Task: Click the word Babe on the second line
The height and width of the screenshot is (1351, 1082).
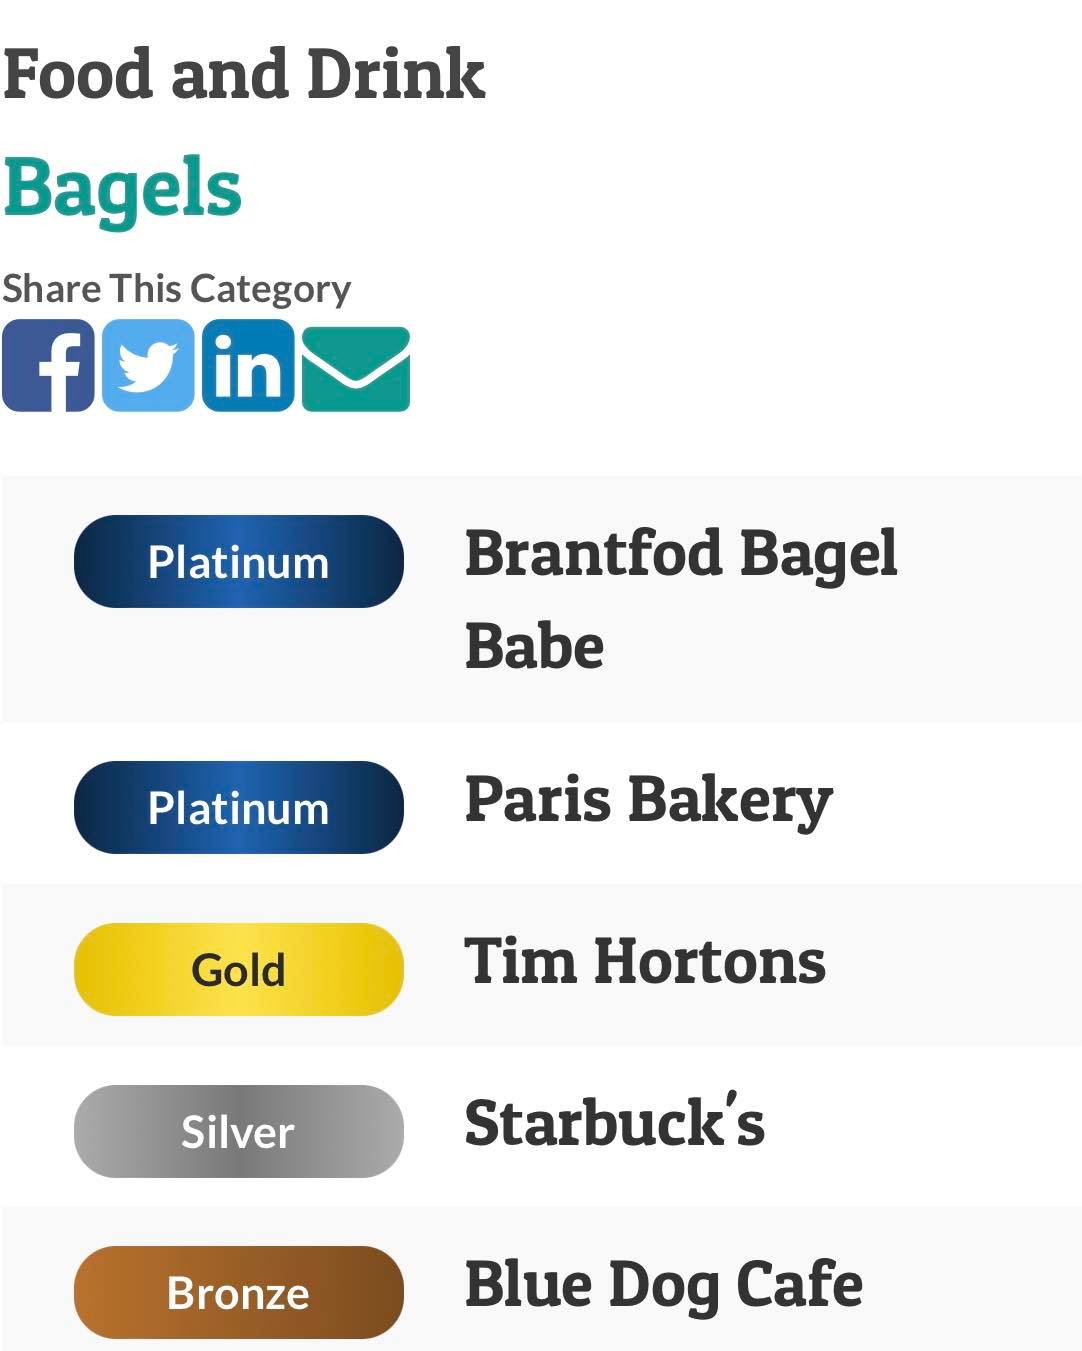Action: click(534, 647)
